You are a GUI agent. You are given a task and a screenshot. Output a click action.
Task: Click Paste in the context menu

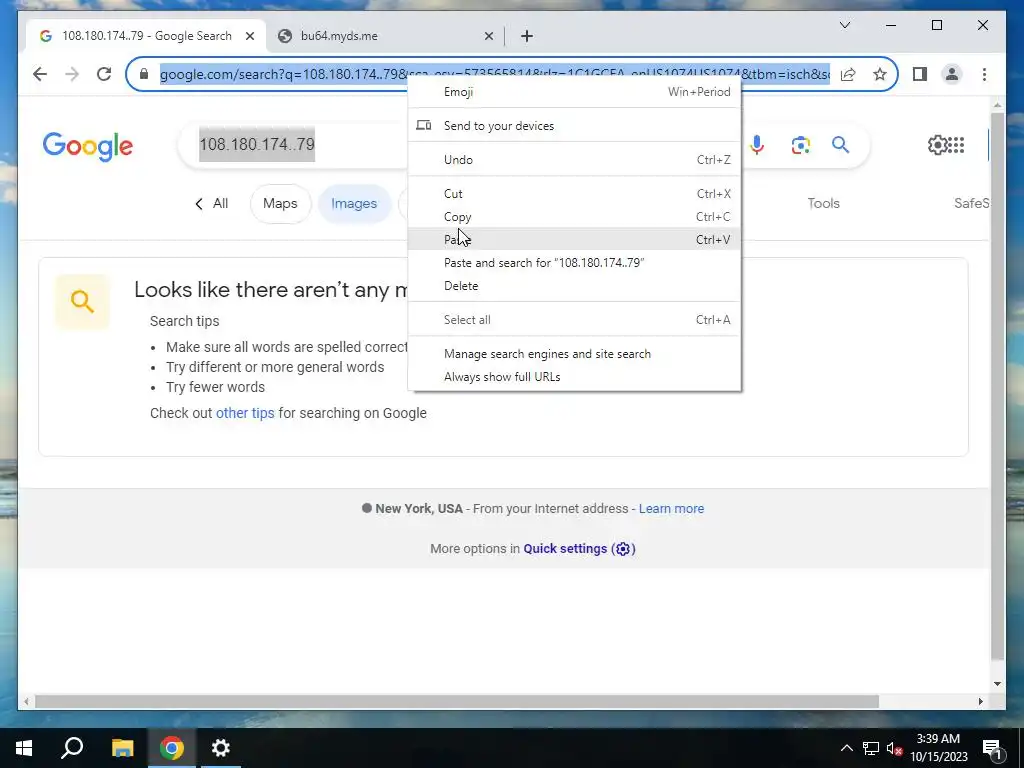574,240
